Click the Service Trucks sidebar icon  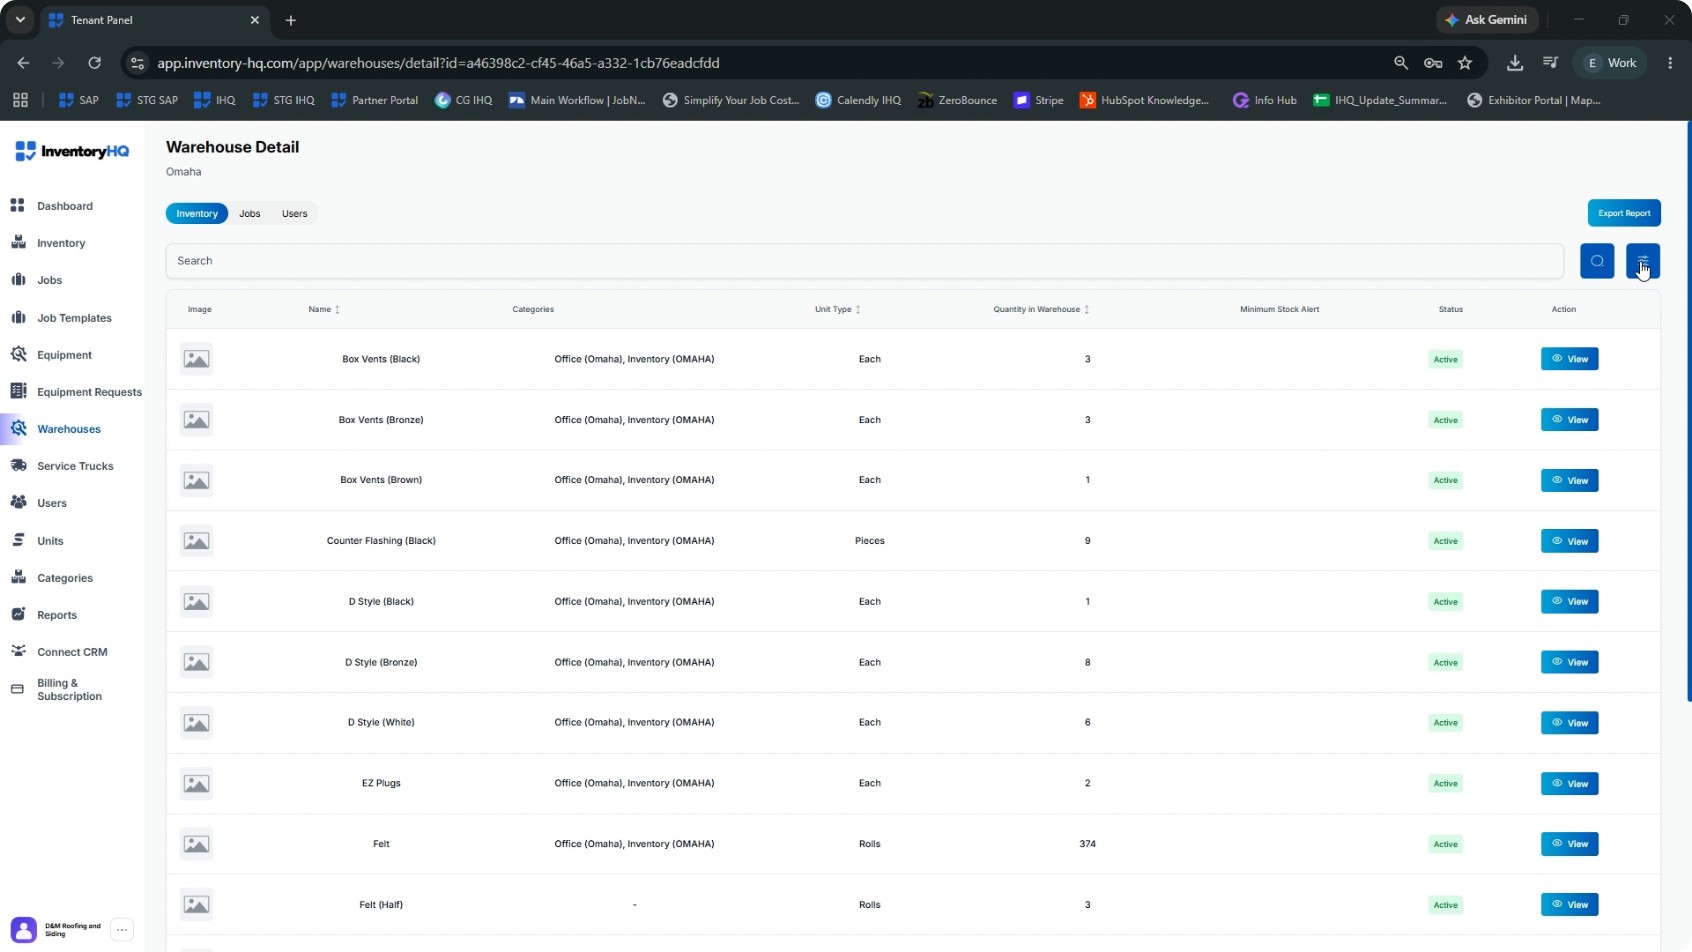(x=18, y=466)
